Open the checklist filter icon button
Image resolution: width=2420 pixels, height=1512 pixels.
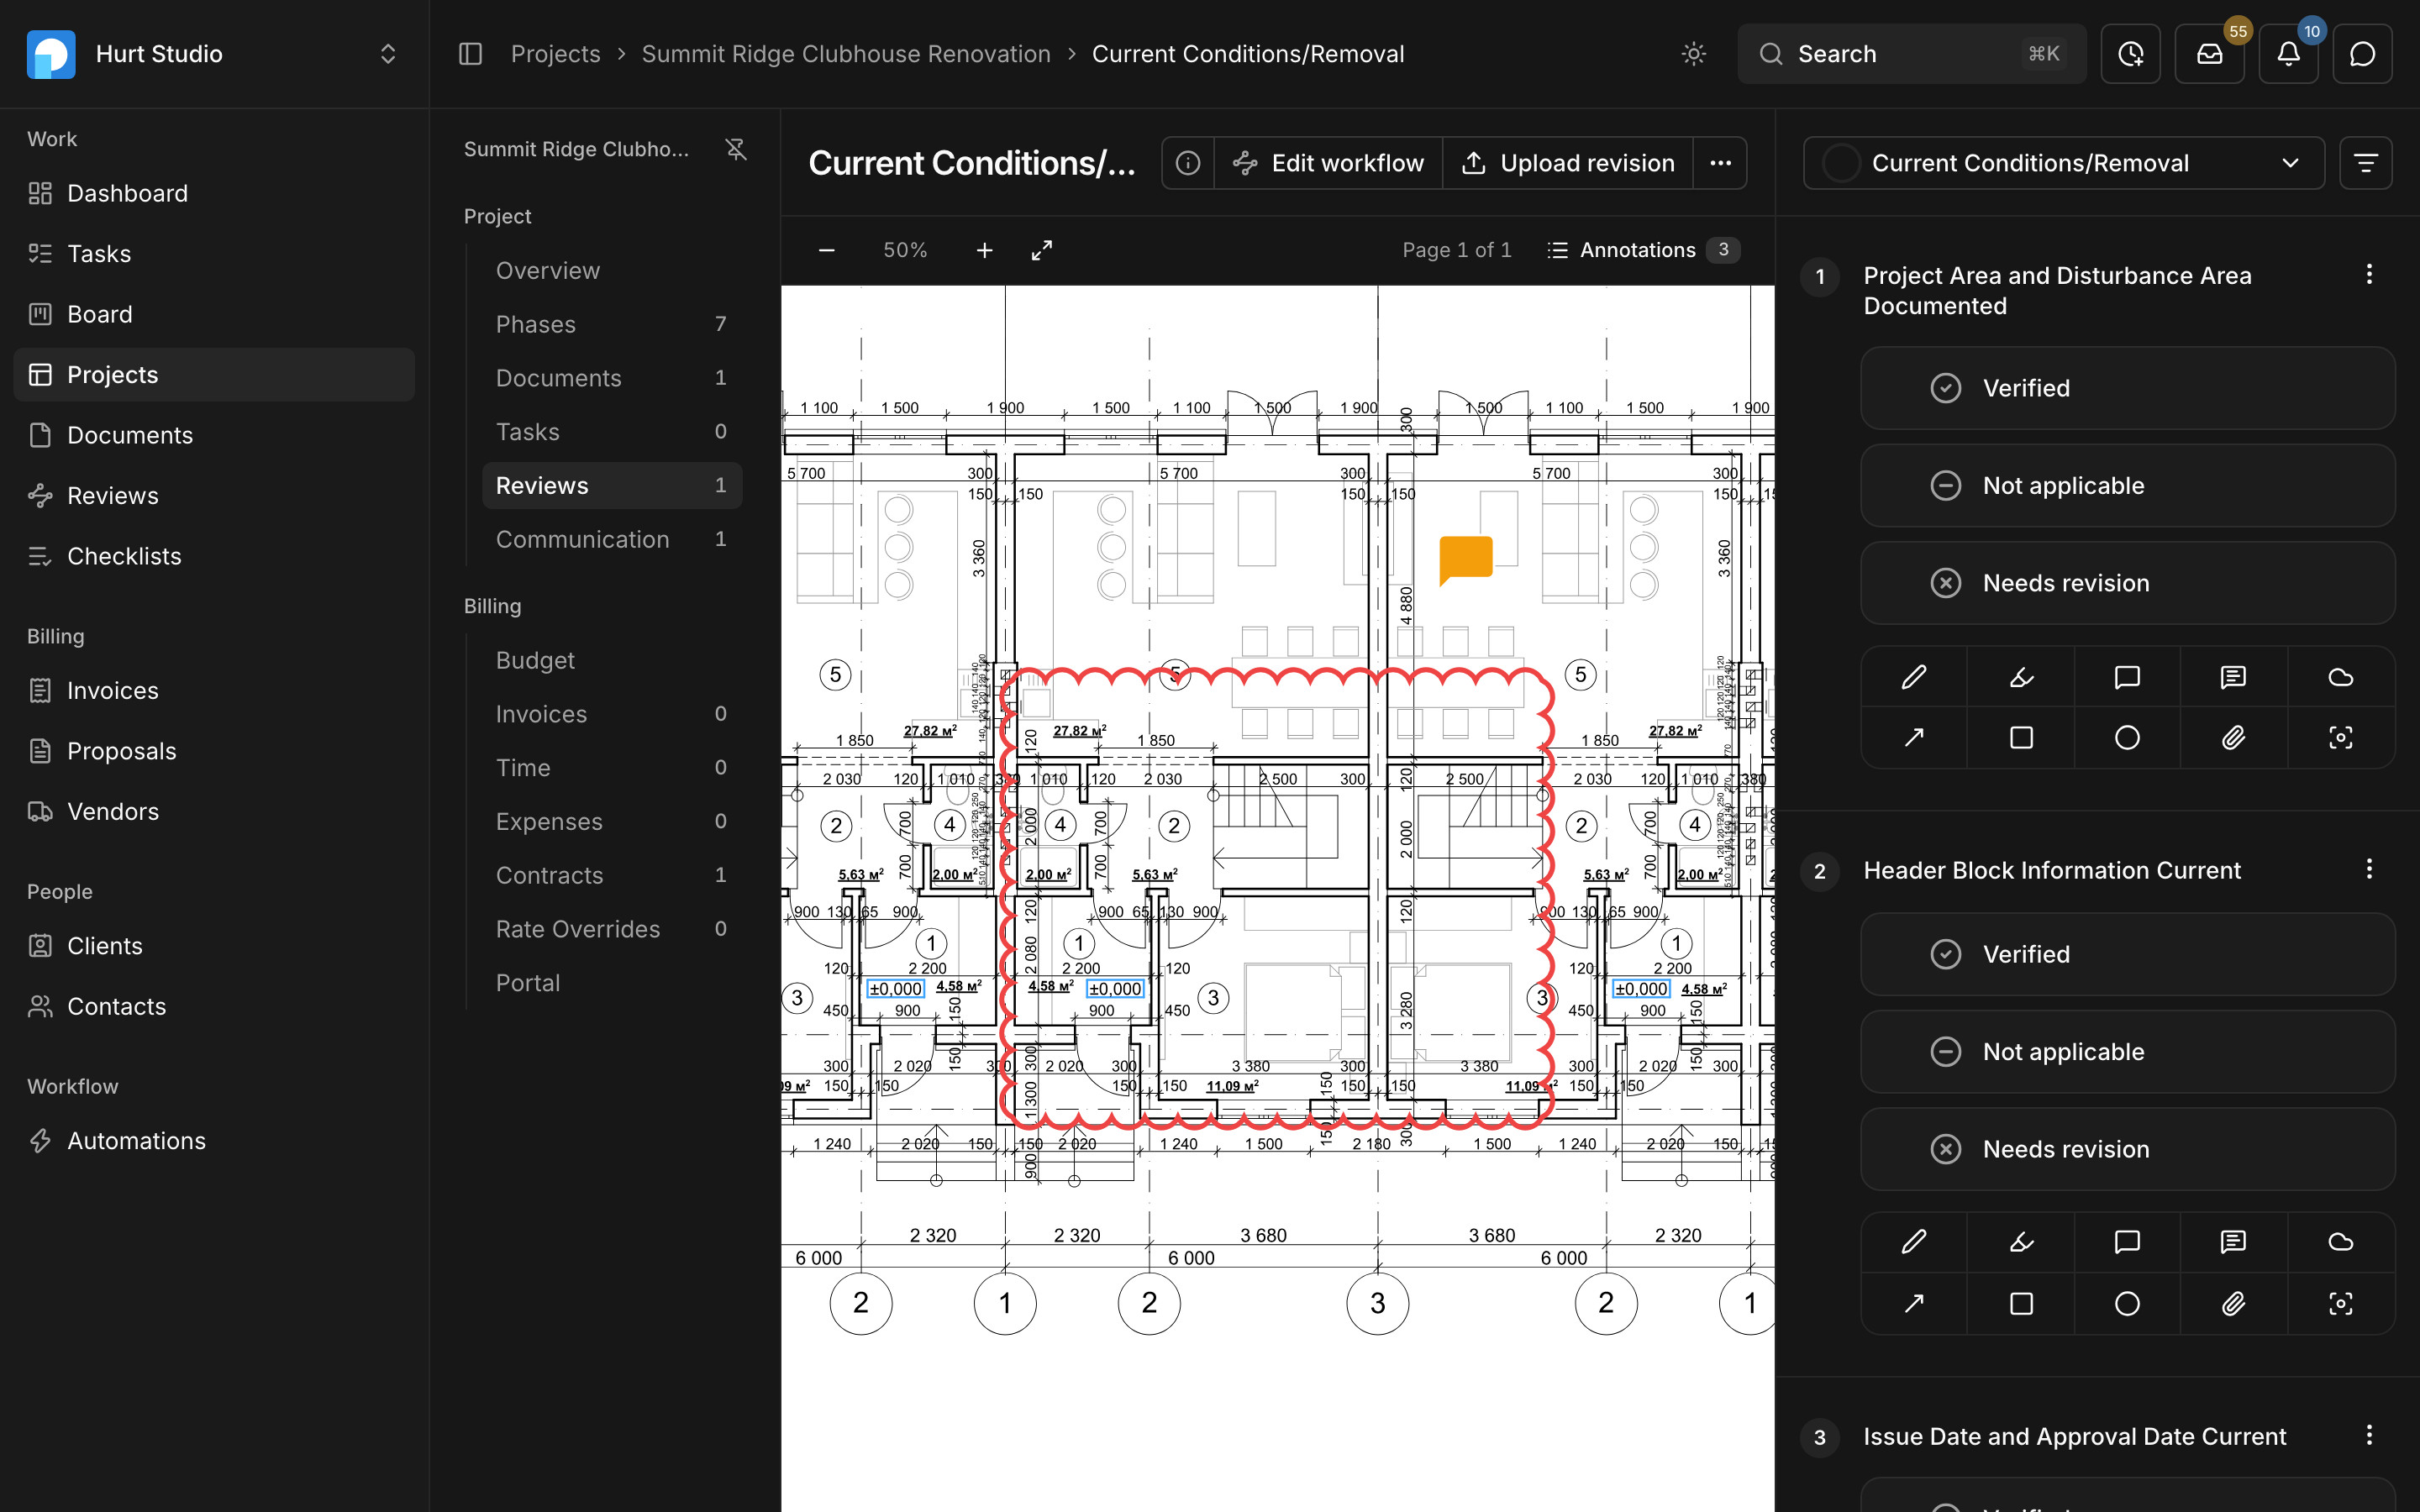tap(2365, 163)
